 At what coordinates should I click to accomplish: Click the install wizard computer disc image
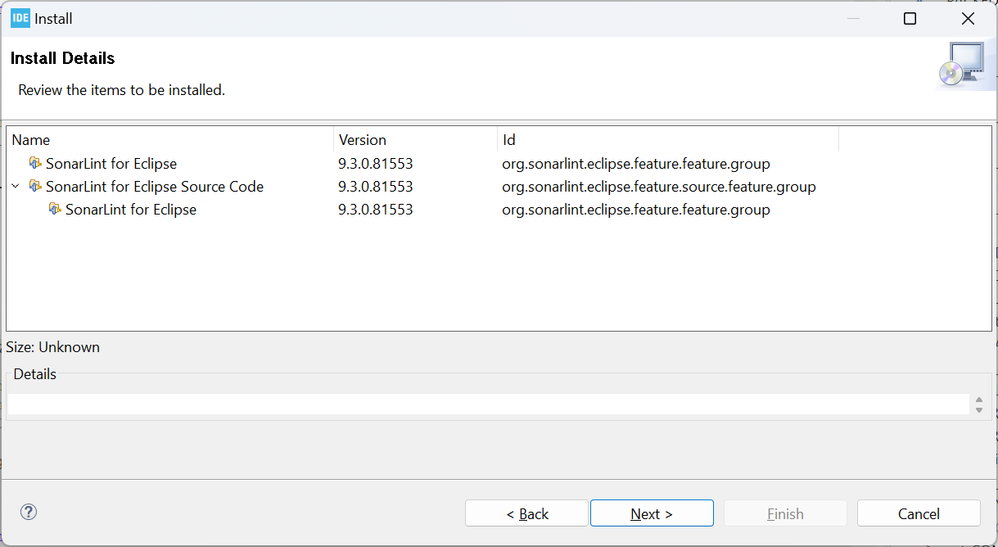(x=964, y=64)
